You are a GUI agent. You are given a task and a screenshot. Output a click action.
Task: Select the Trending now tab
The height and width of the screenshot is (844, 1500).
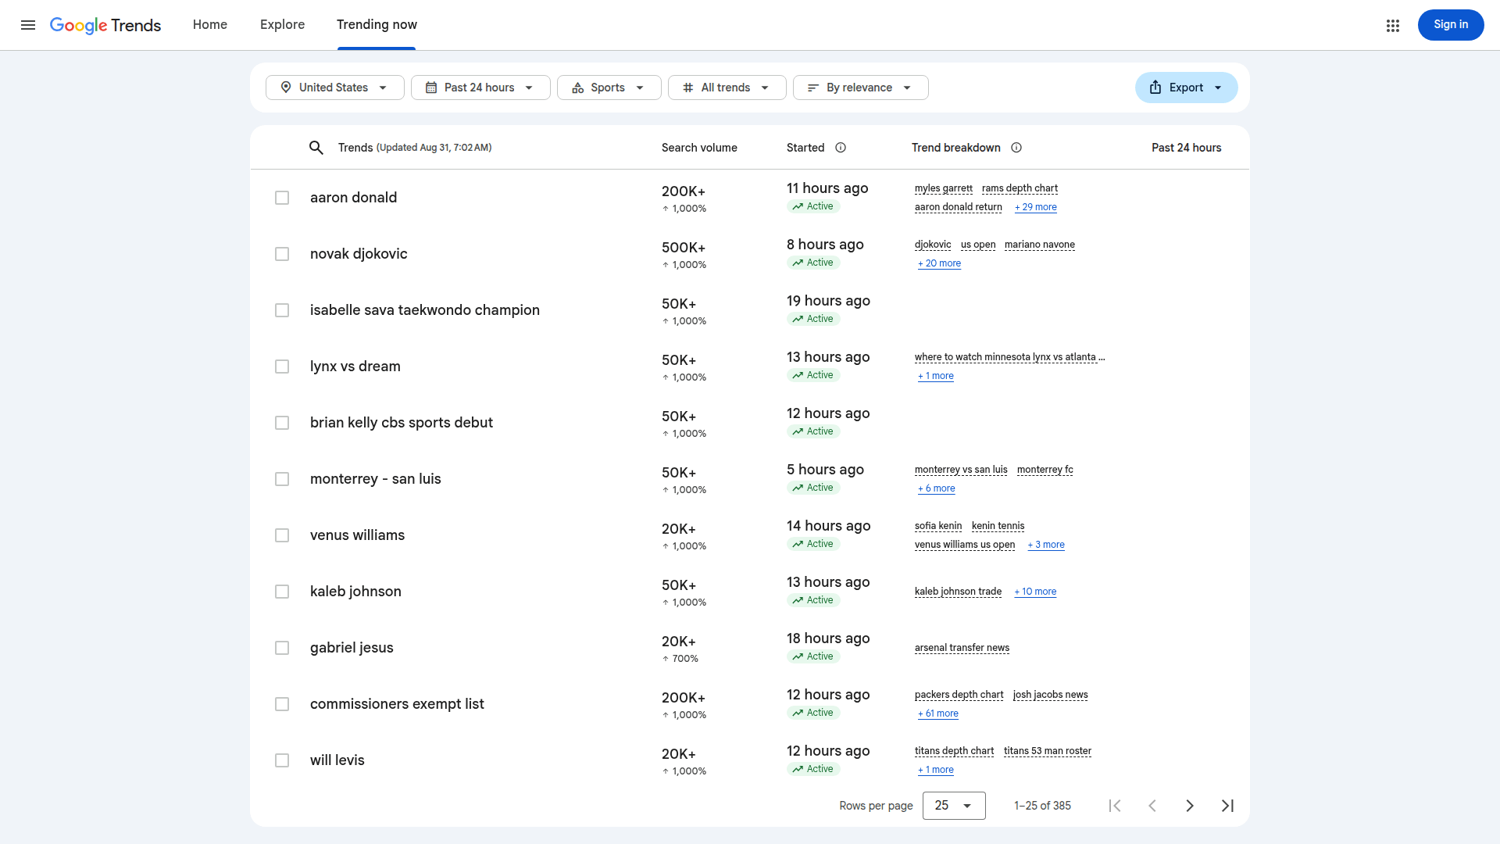click(x=377, y=25)
